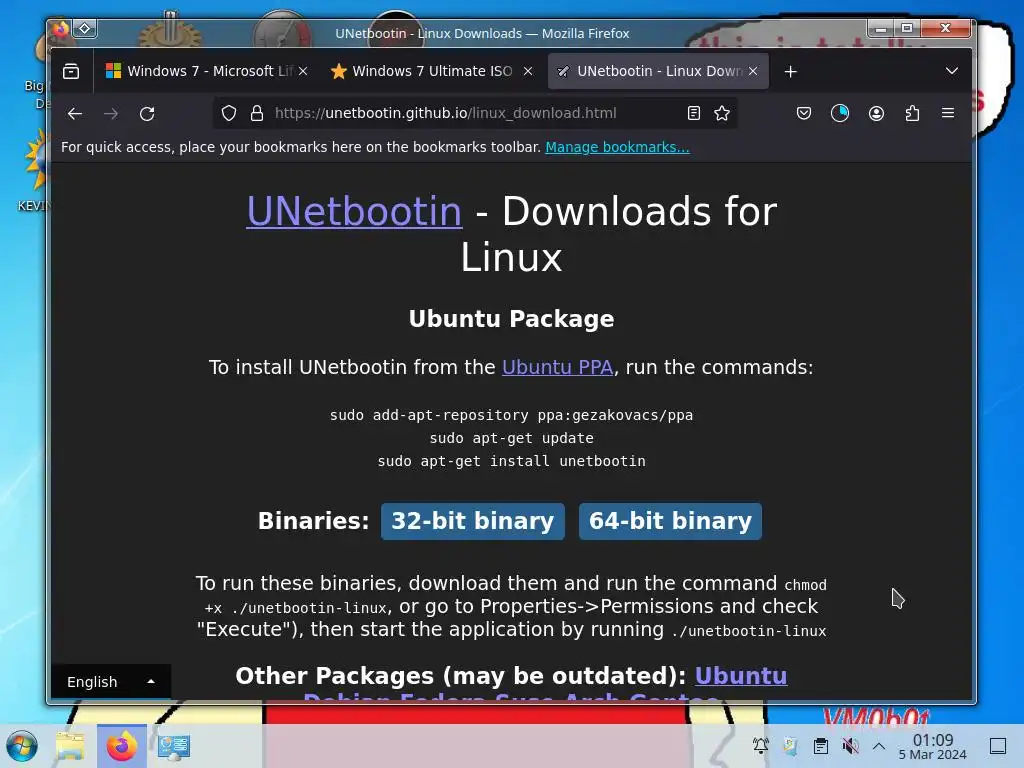Open the English language dropdown
1024x768 pixels.
tap(110, 682)
